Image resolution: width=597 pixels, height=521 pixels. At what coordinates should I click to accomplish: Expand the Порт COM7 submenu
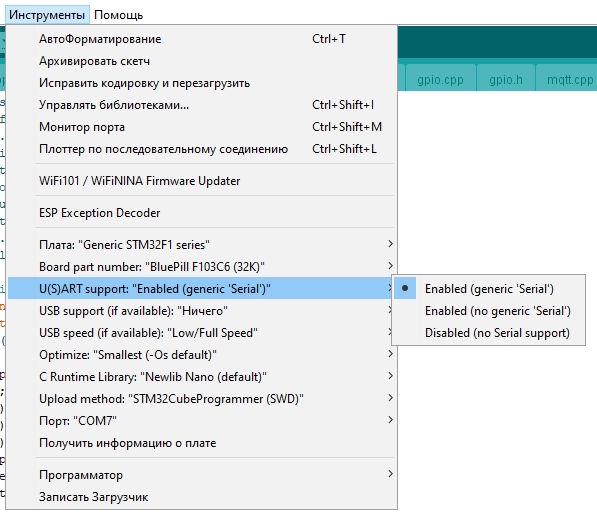coord(201,421)
